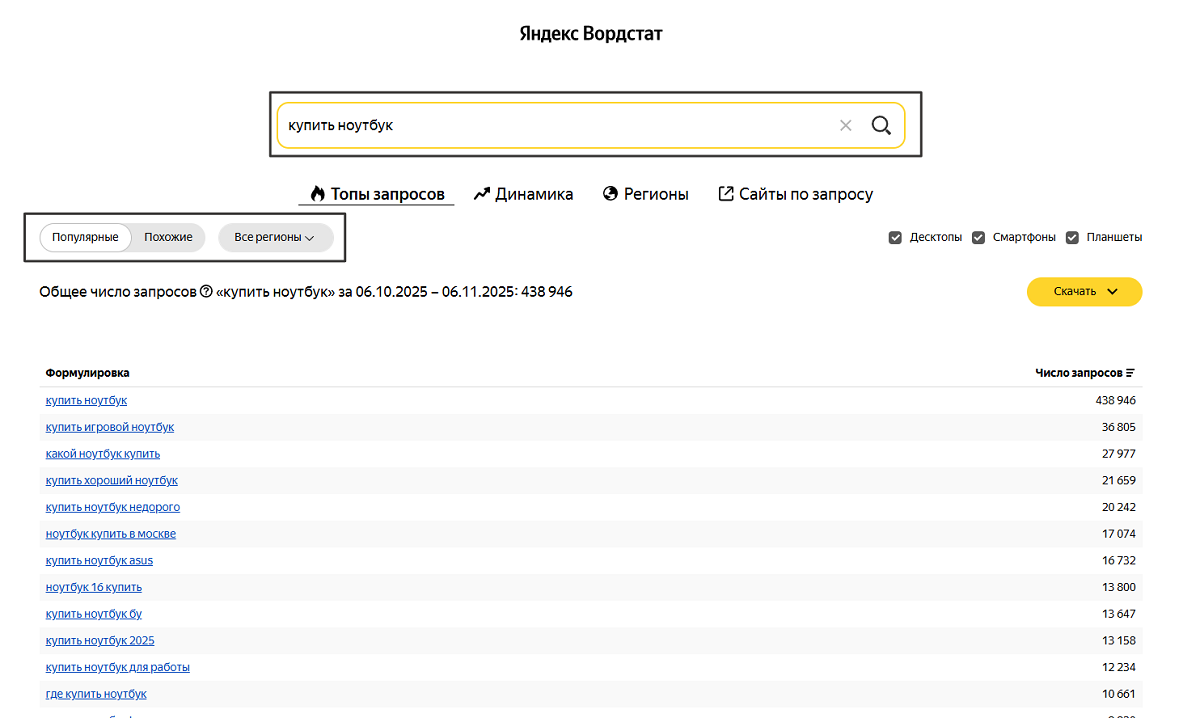Uncheck the Десктопы checkbox
Screen dimensions: 1200x718
[896, 238]
